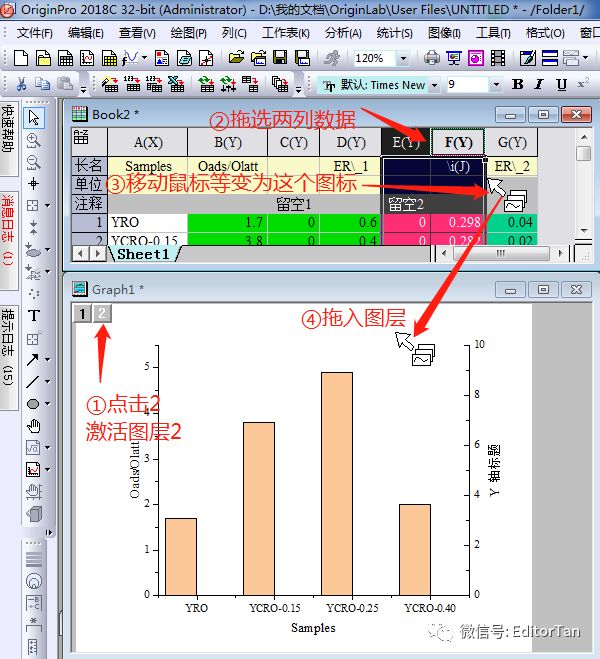Viewport: 600px width, 659px height.
Task: Open the 统计(S) menu
Action: (x=395, y=33)
